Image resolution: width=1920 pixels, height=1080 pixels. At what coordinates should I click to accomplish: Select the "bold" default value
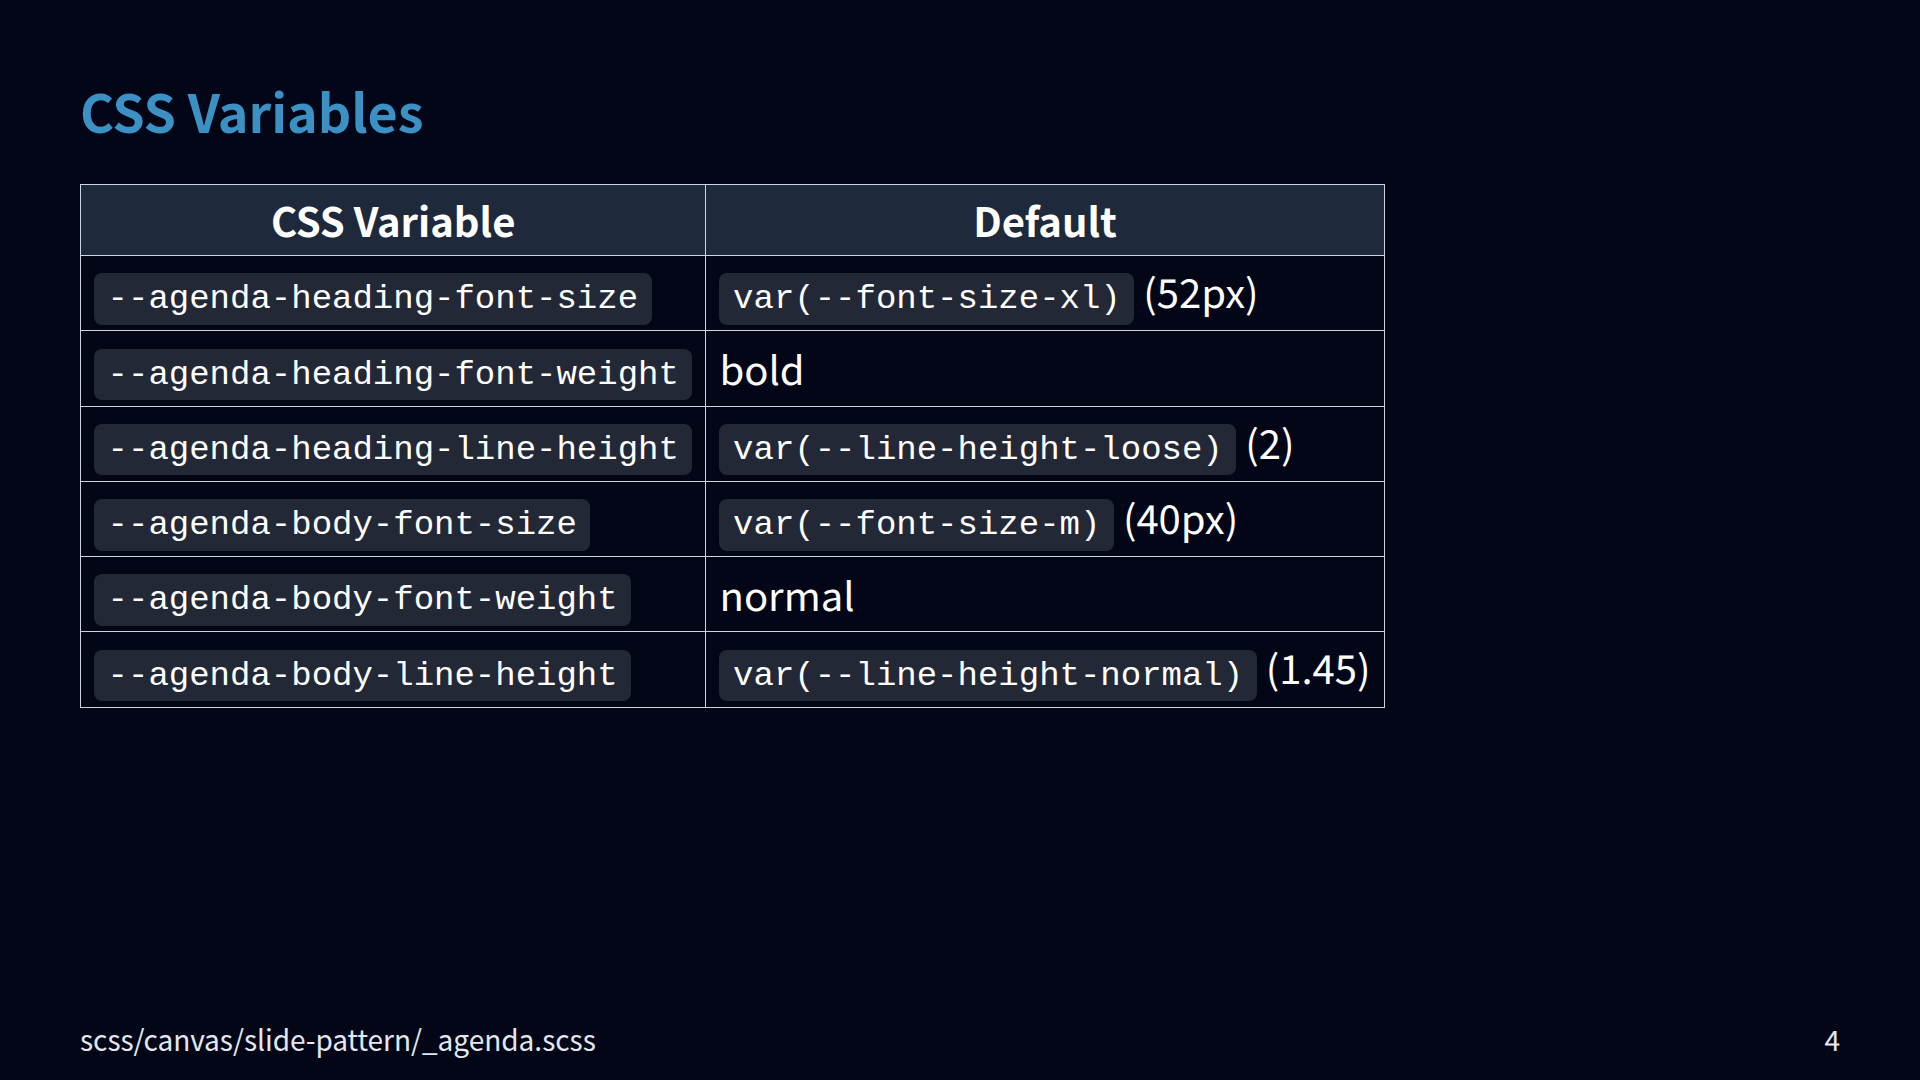click(762, 372)
